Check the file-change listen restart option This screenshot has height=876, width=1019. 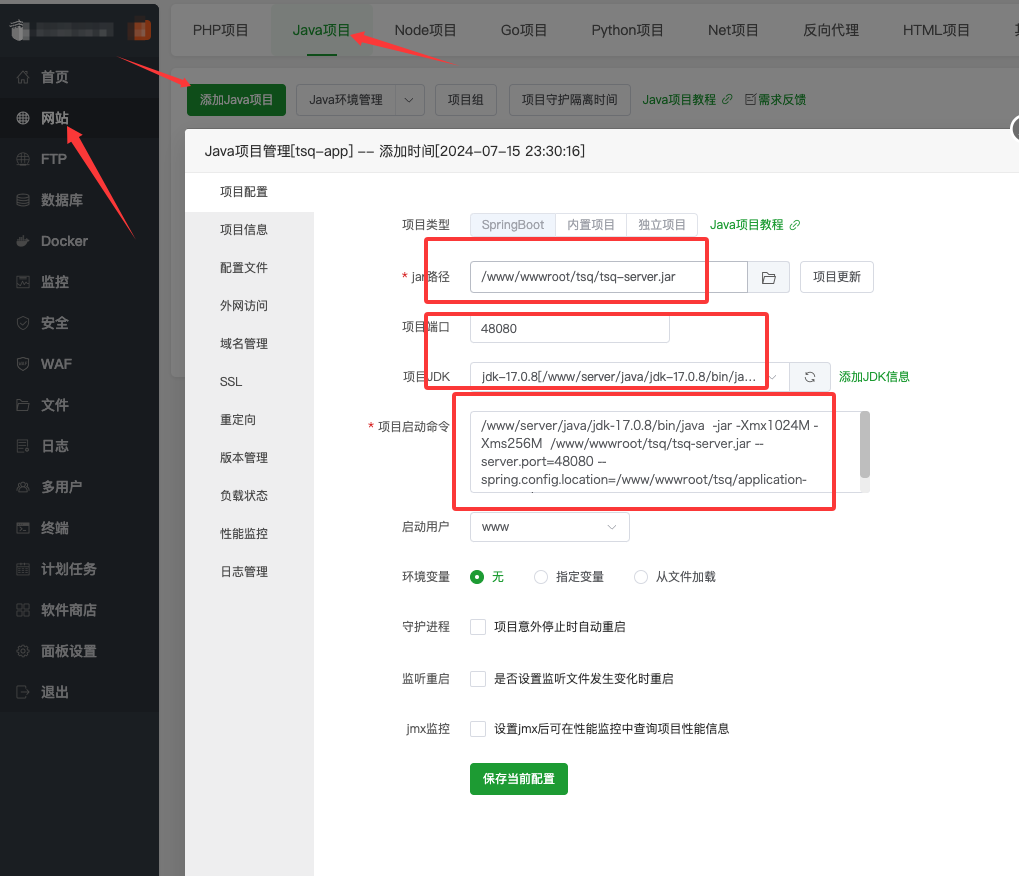tap(478, 679)
